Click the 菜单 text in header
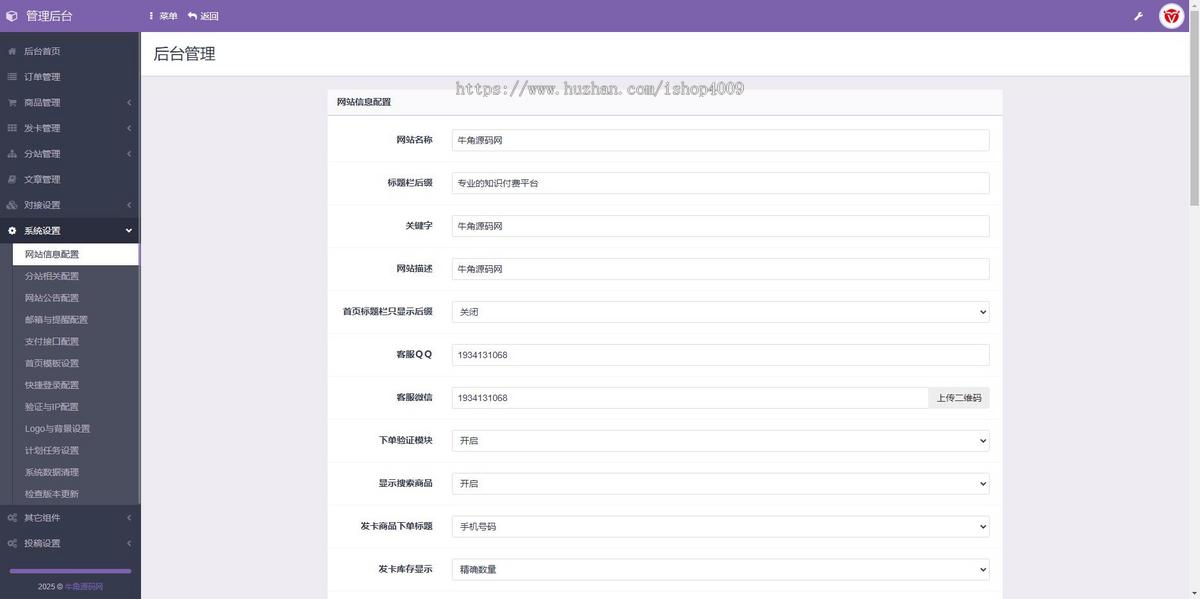Viewport: 1200px width, 599px height. (168, 16)
